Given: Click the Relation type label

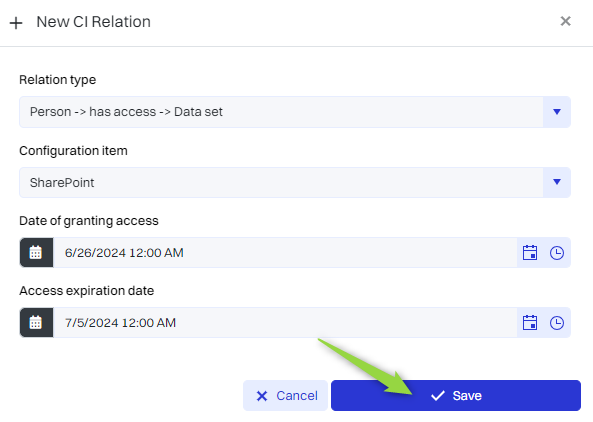Looking at the screenshot, I should (x=57, y=80).
